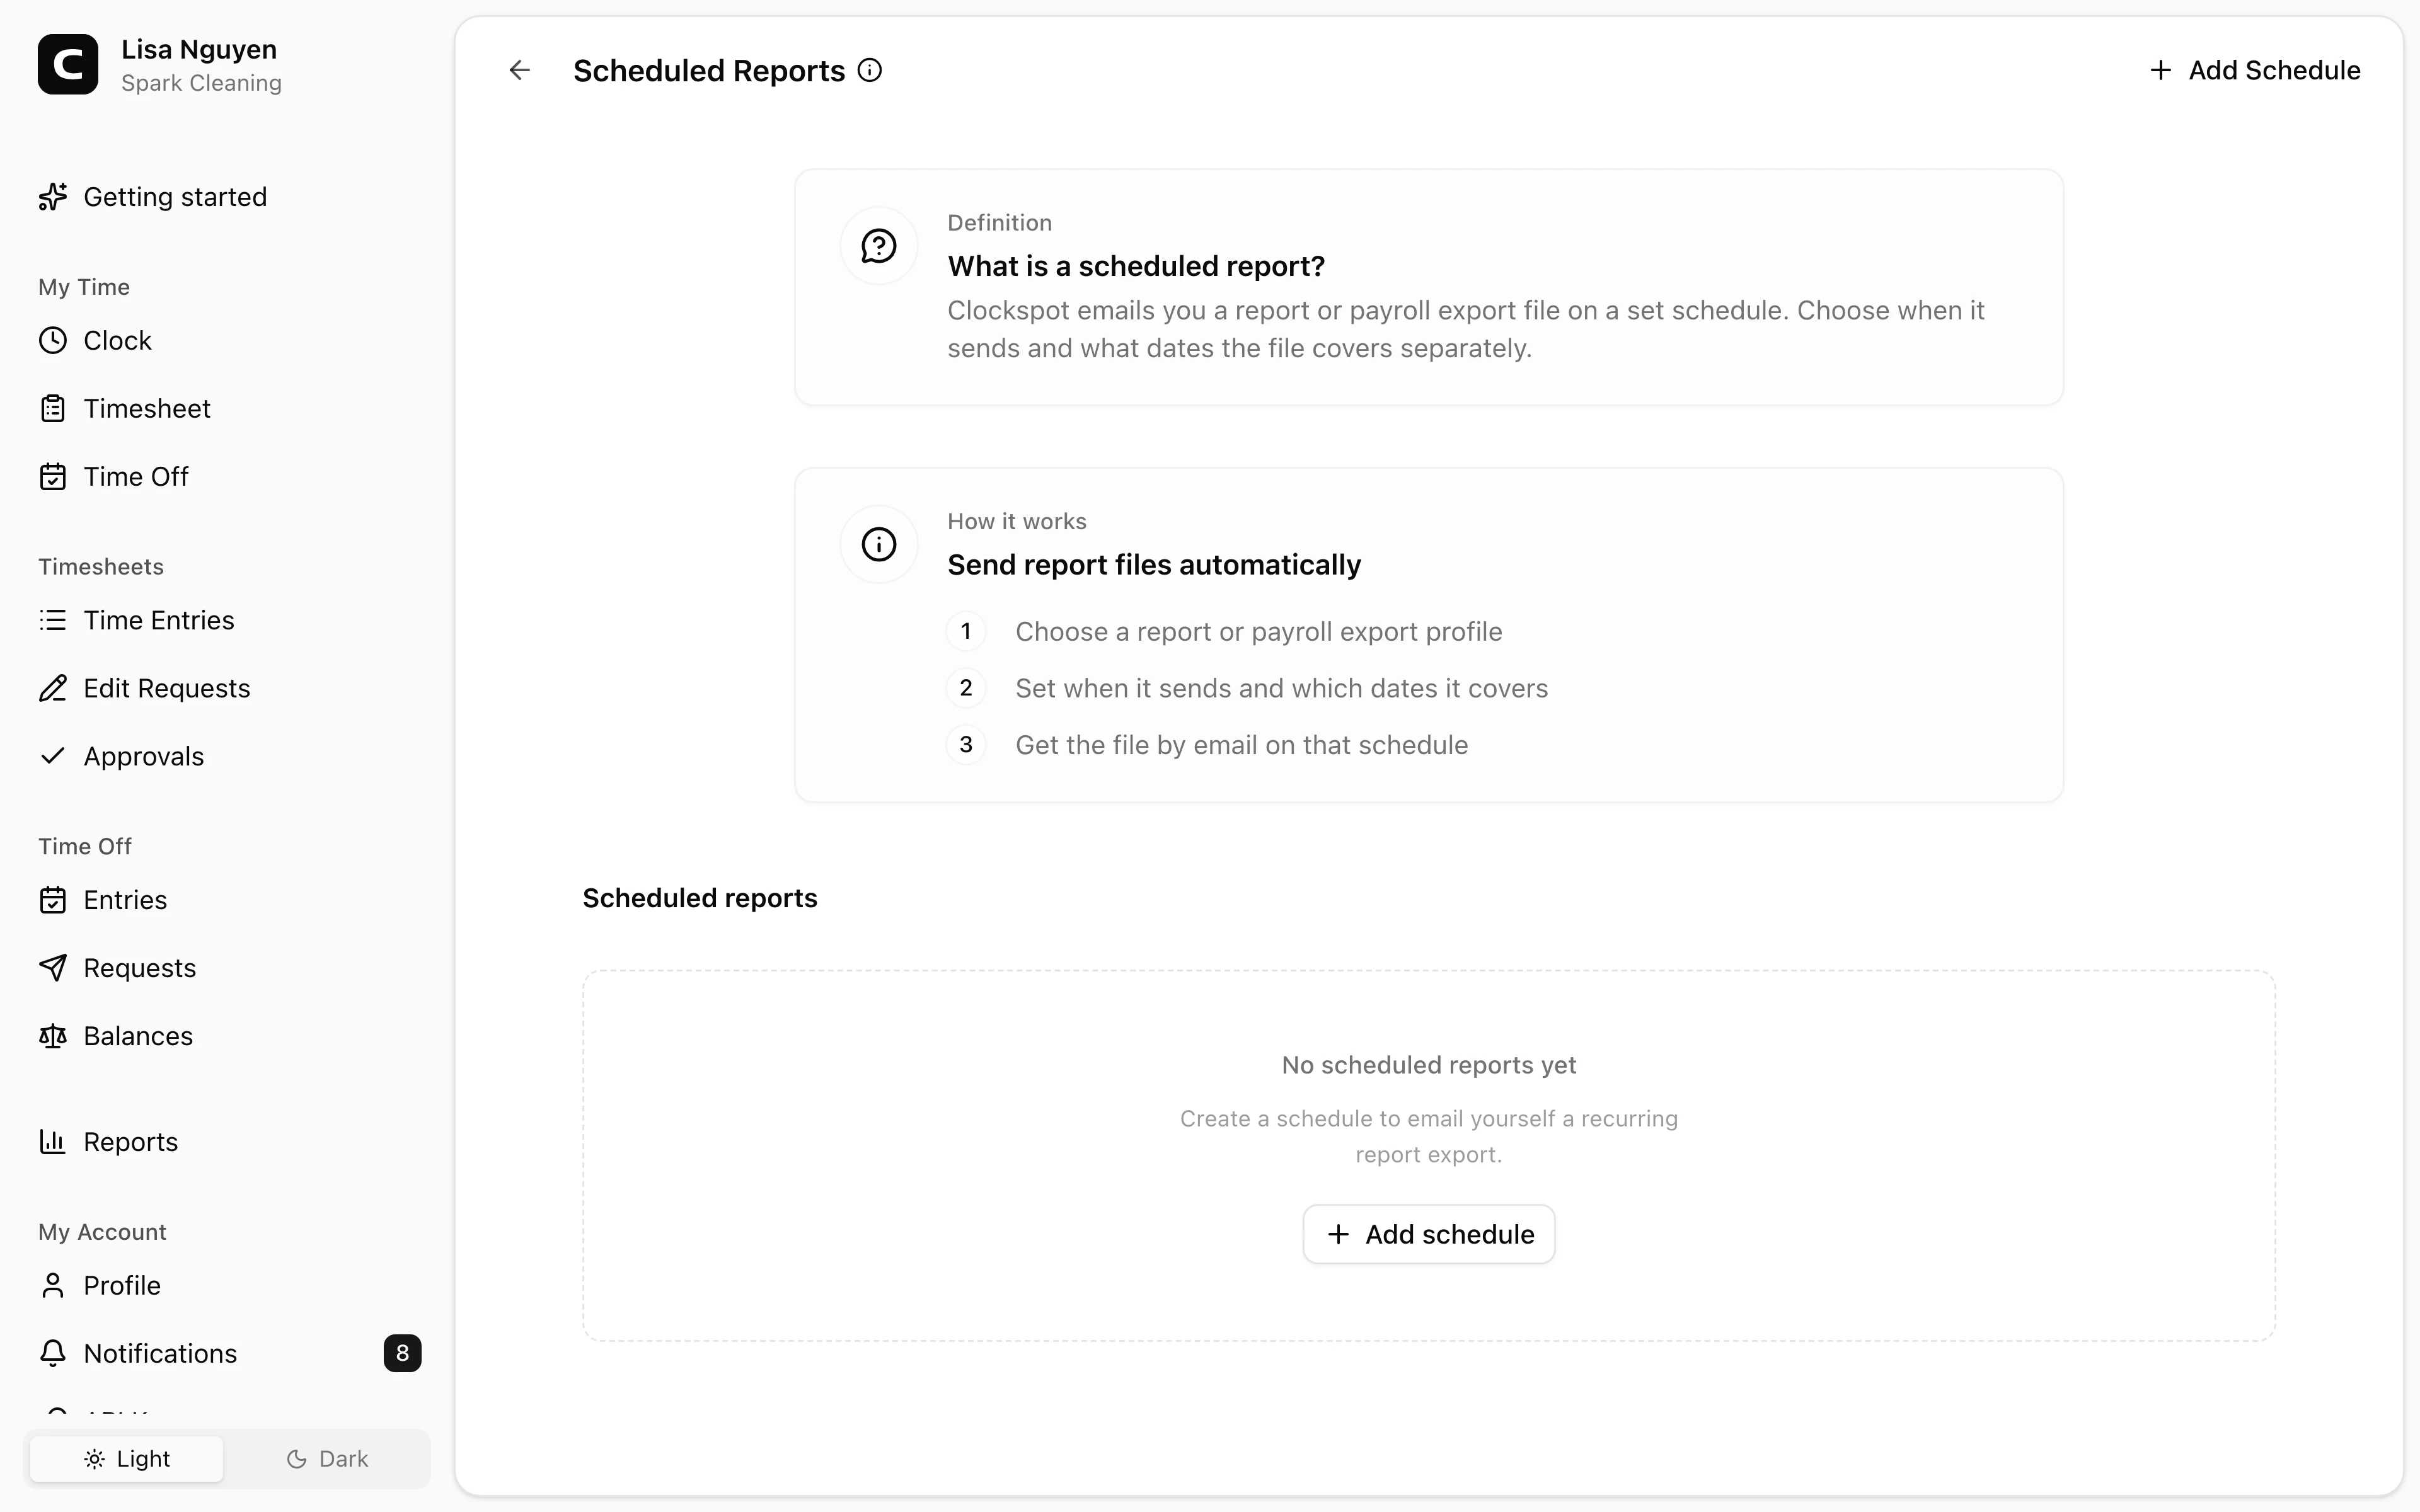Screen dimensions: 2420x1512
Task: Click the question bubble icon in Definition card
Action: [879, 246]
